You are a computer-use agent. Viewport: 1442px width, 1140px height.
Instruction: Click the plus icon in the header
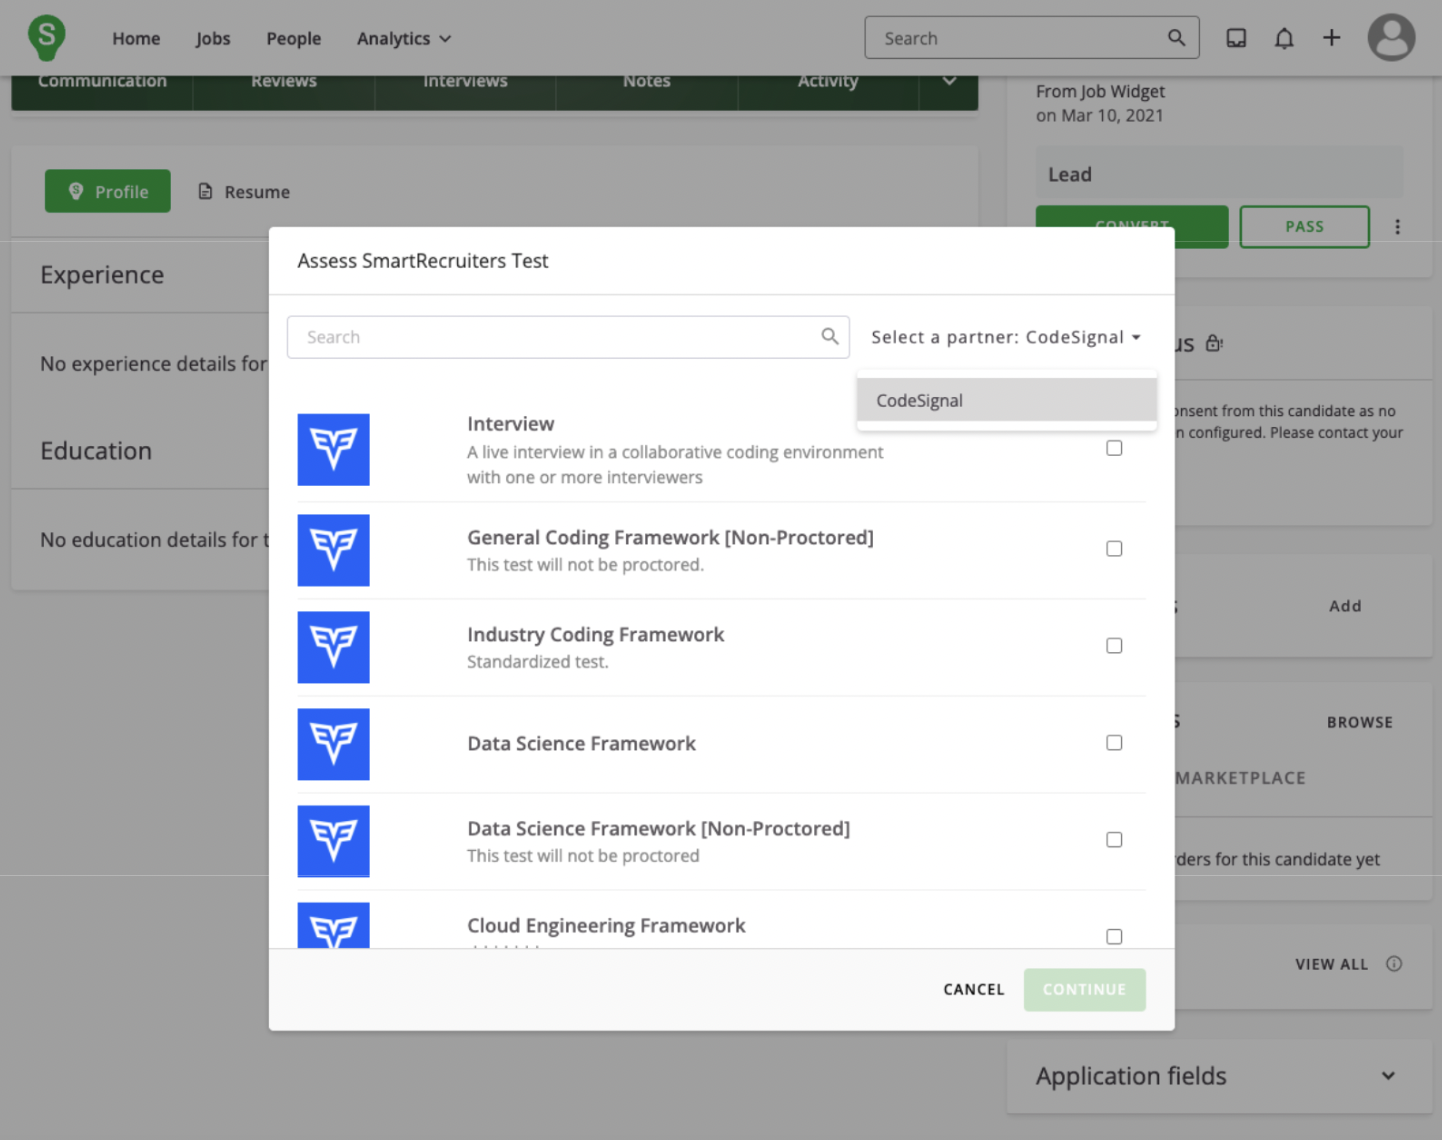pyautogui.click(x=1331, y=38)
